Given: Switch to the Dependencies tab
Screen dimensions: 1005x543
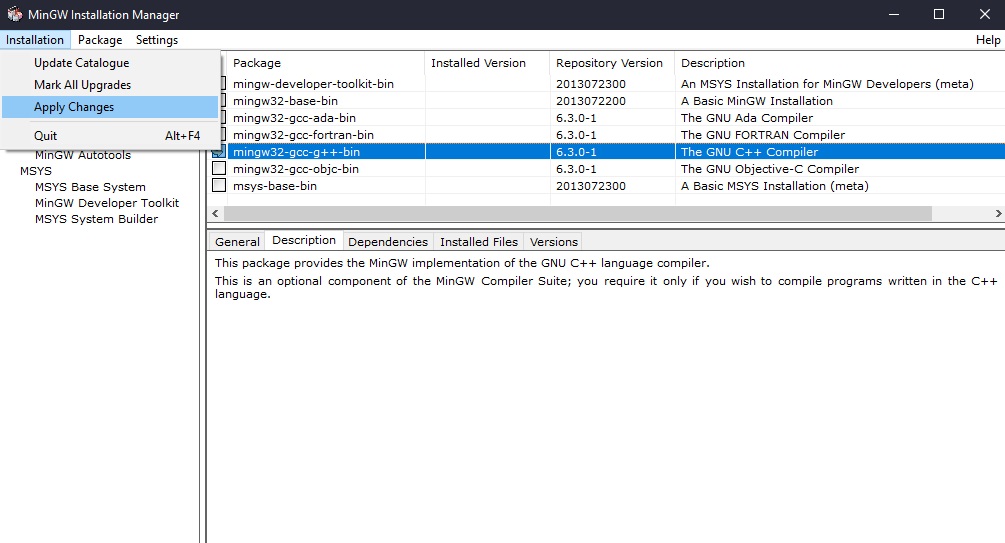Looking at the screenshot, I should pyautogui.click(x=388, y=242).
